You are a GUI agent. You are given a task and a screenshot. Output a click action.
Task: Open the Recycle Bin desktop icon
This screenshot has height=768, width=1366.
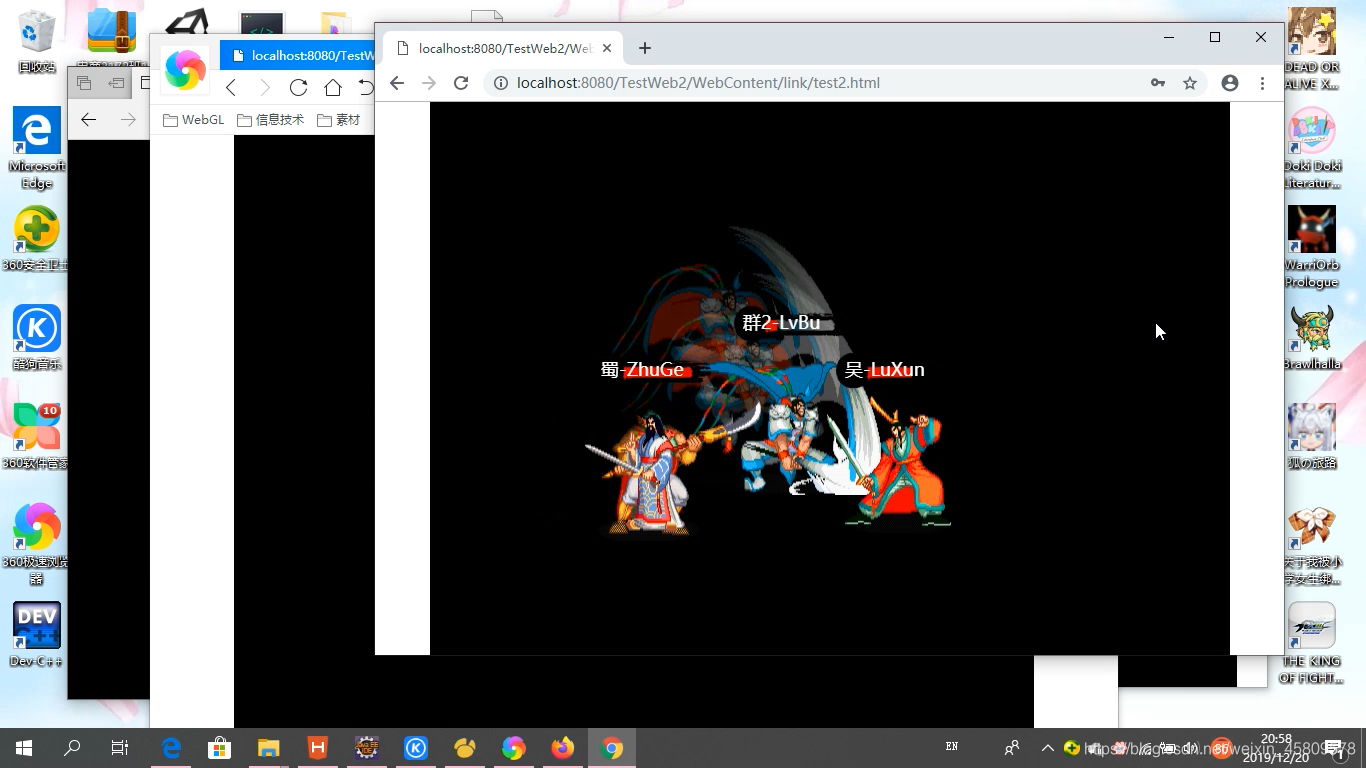pos(37,41)
